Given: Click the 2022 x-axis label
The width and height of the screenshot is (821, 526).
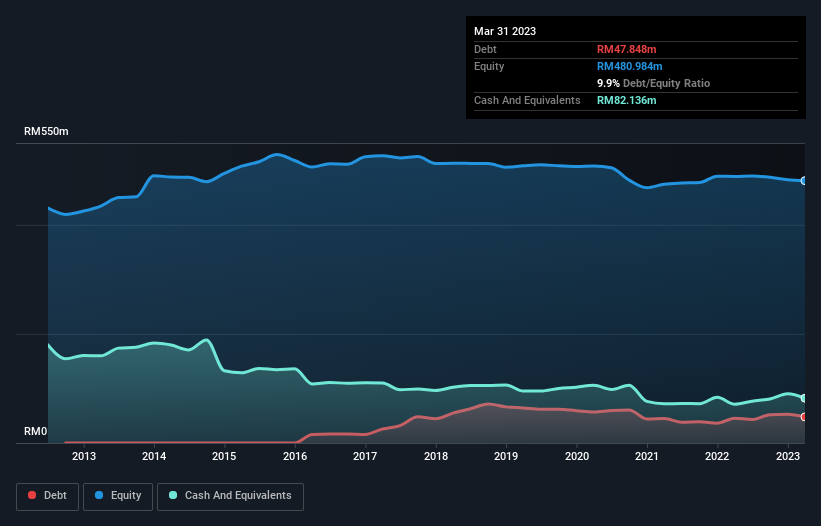Looking at the screenshot, I should (x=717, y=456).
